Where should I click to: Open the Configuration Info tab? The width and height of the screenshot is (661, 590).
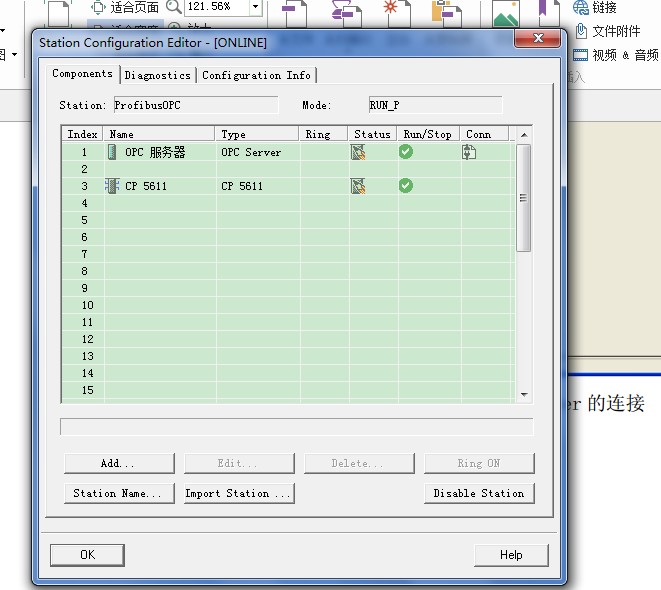(256, 75)
